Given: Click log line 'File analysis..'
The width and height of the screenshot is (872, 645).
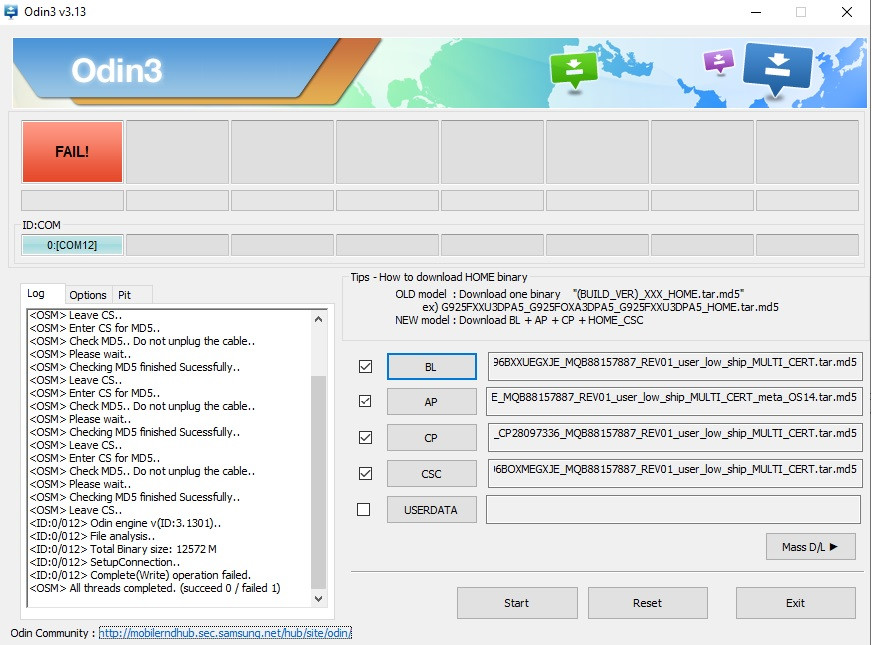Looking at the screenshot, I should point(92,536).
